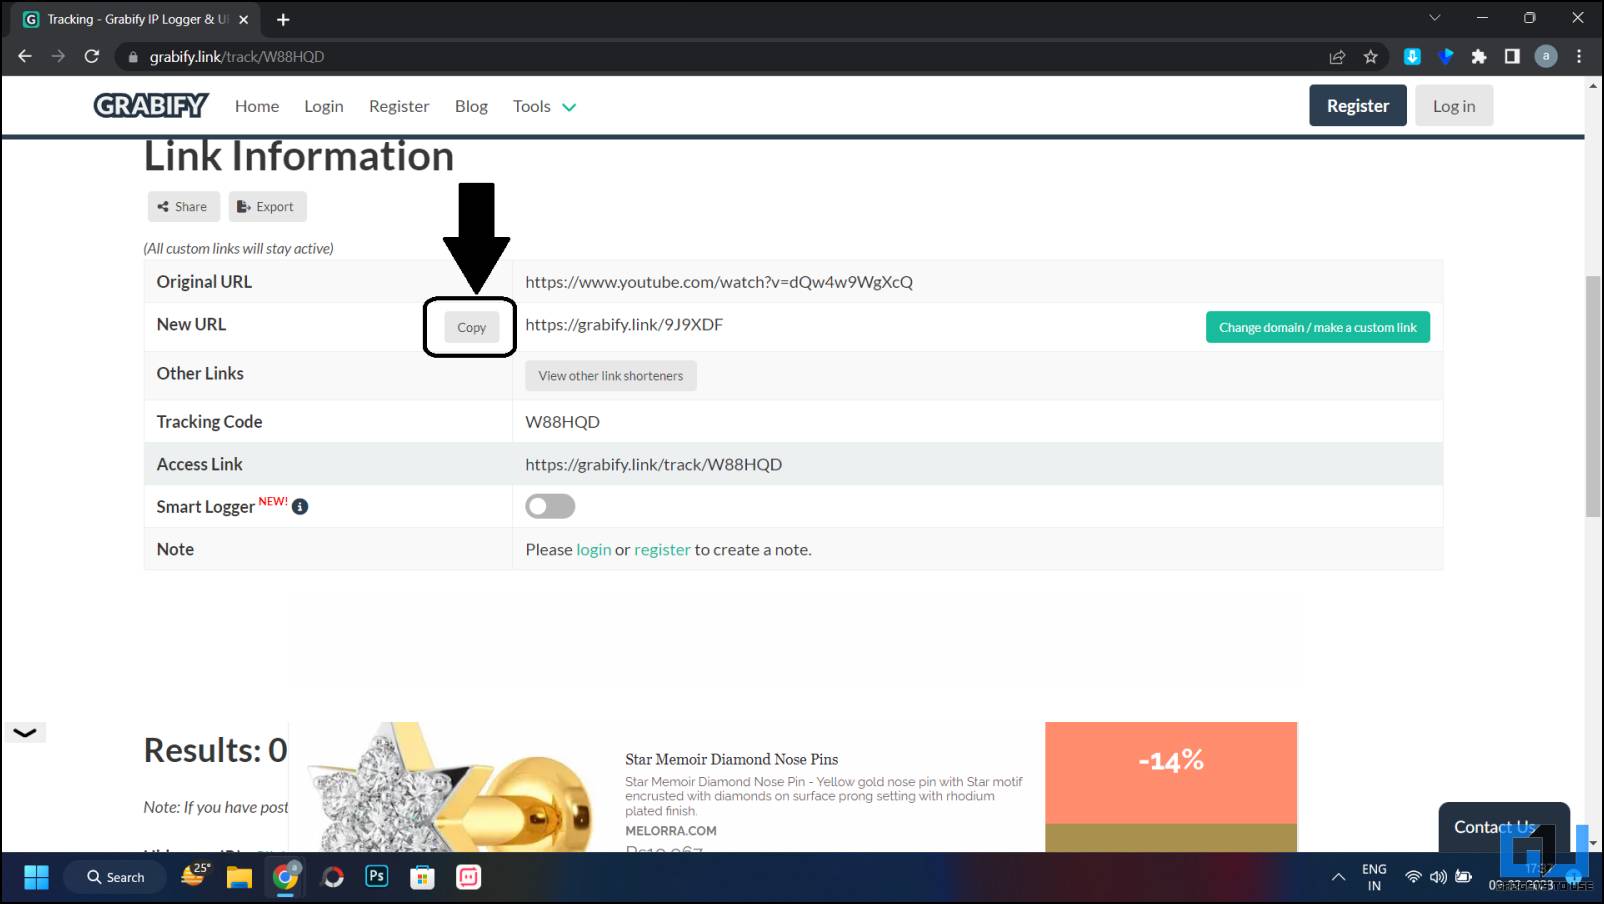Screen dimensions: 1604x904
Task: Open Microsoft Store from the taskbar
Action: pos(422,877)
